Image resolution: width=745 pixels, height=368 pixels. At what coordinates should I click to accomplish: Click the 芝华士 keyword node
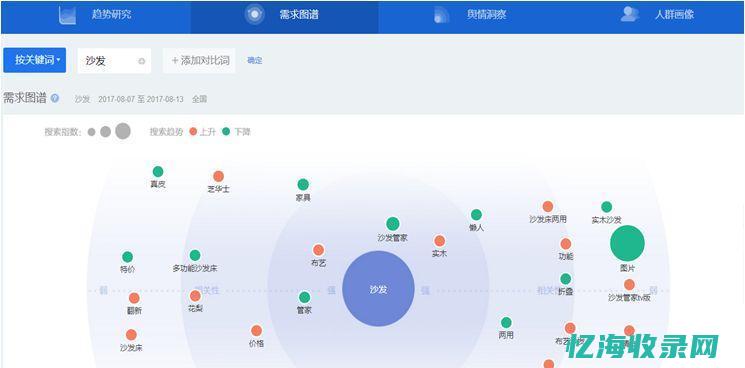(x=218, y=176)
